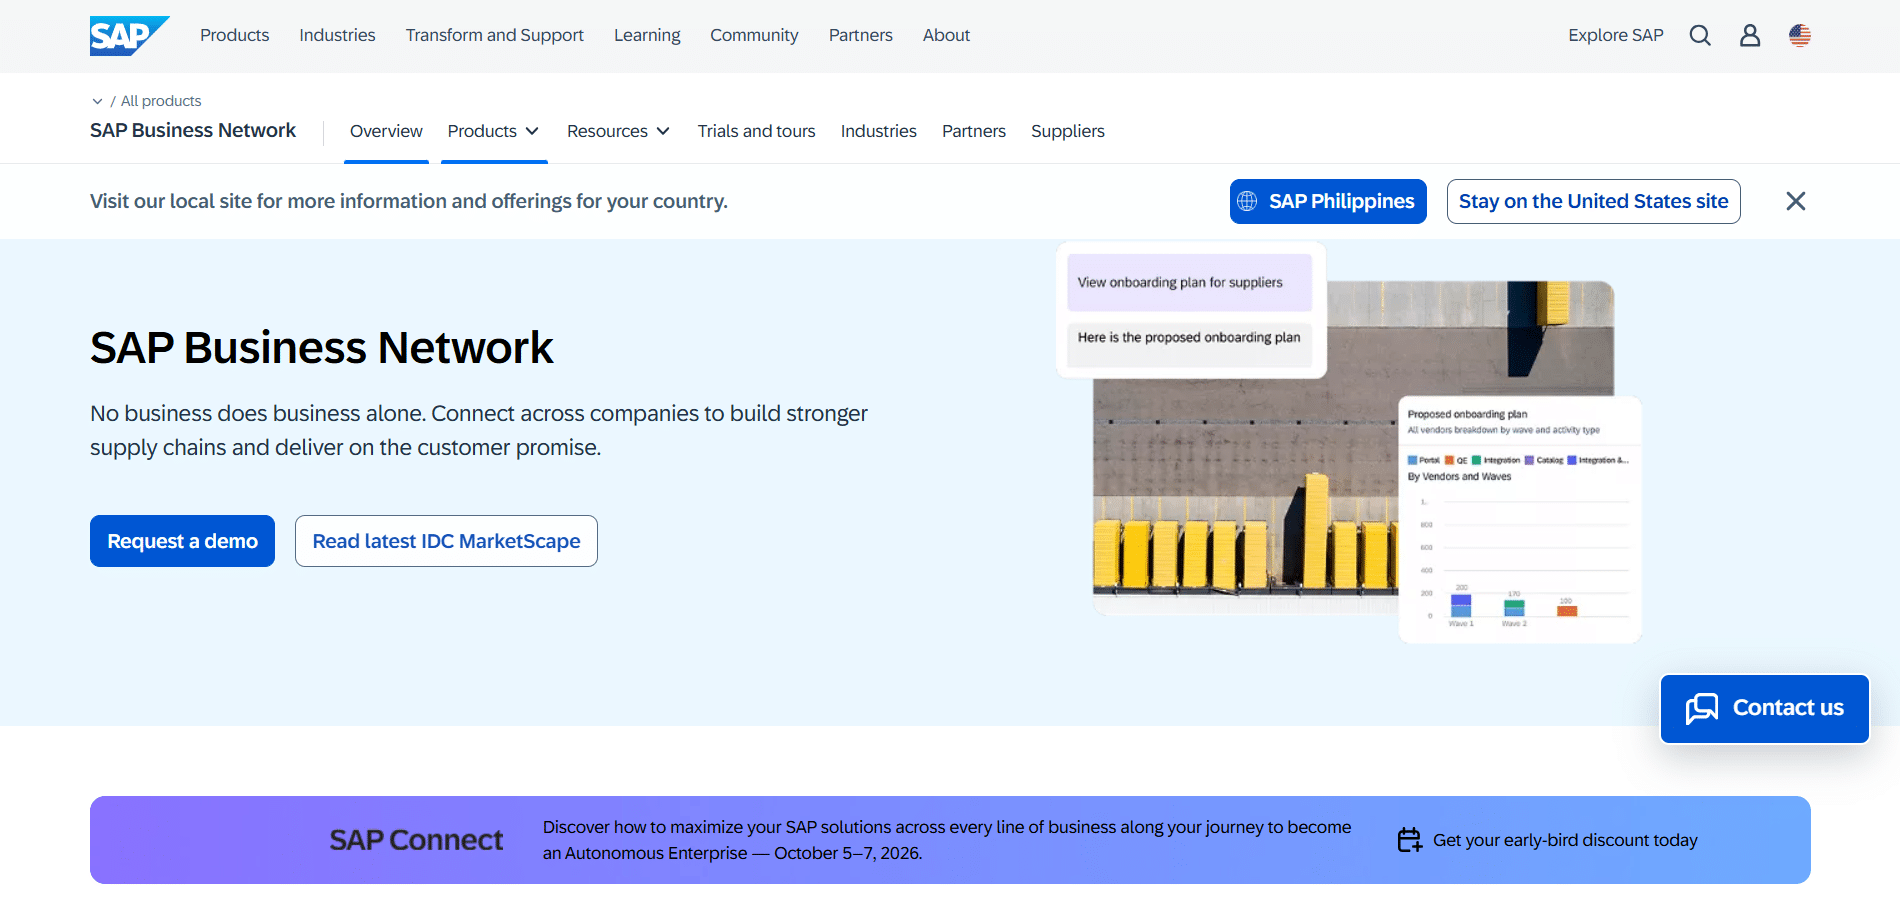Screen dimensions: 1900x908
Task: Open the user account profile icon
Action: (1750, 36)
